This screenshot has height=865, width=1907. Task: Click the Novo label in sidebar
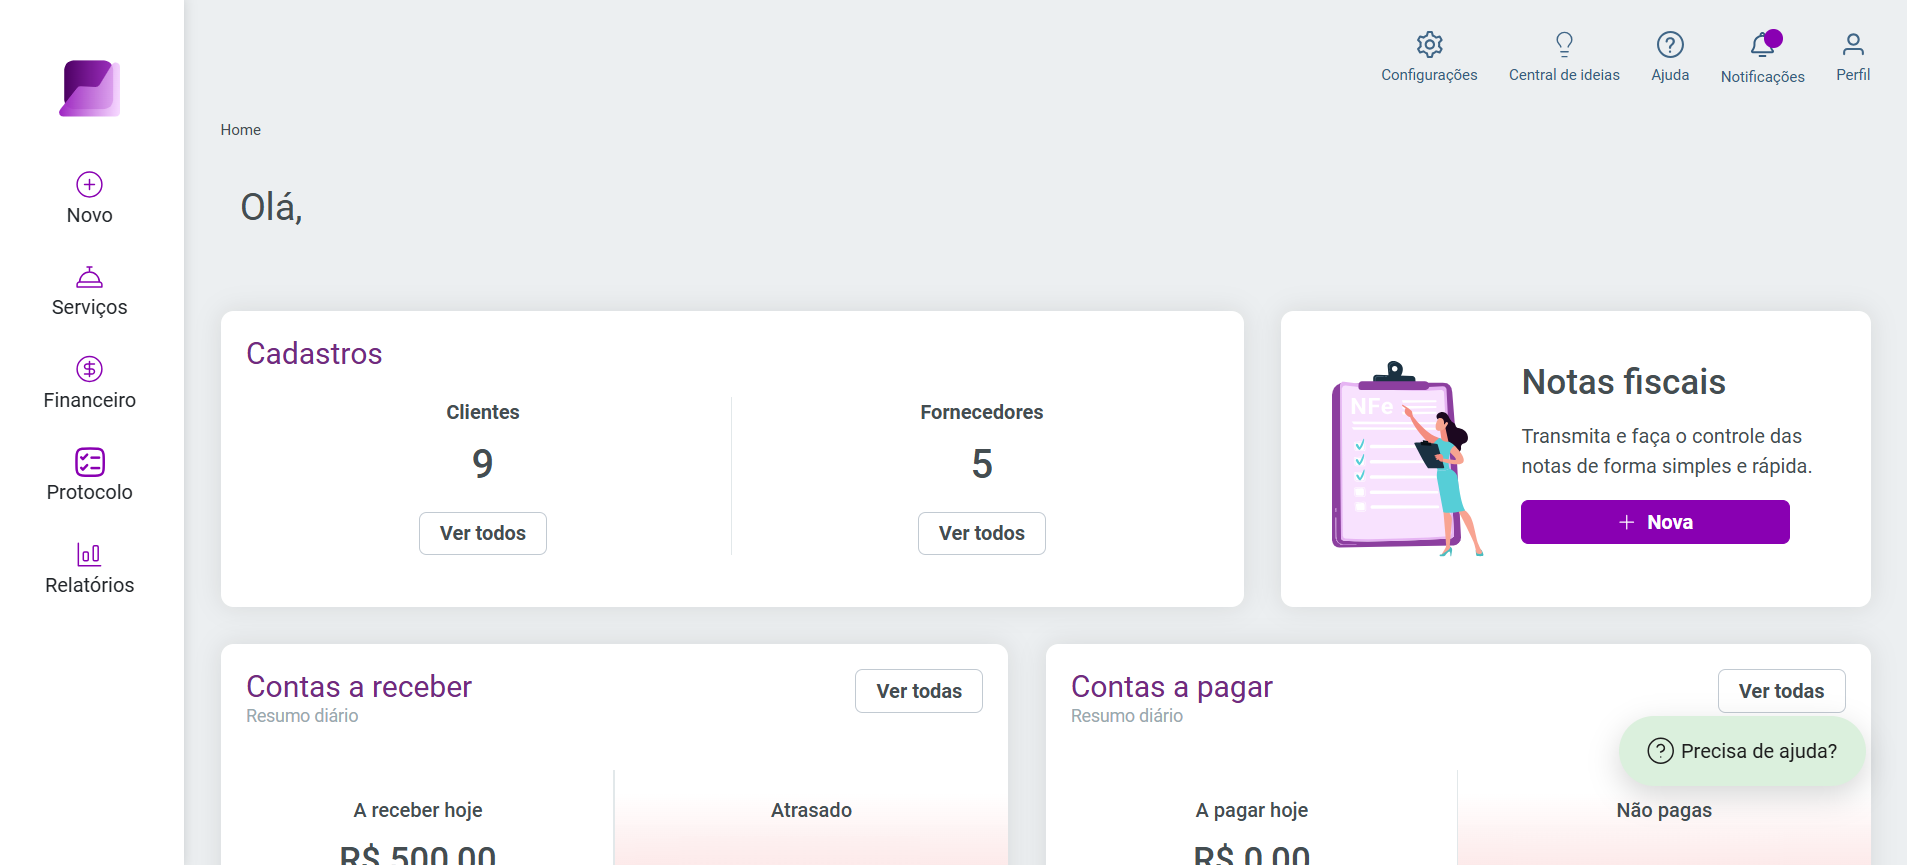tap(90, 215)
